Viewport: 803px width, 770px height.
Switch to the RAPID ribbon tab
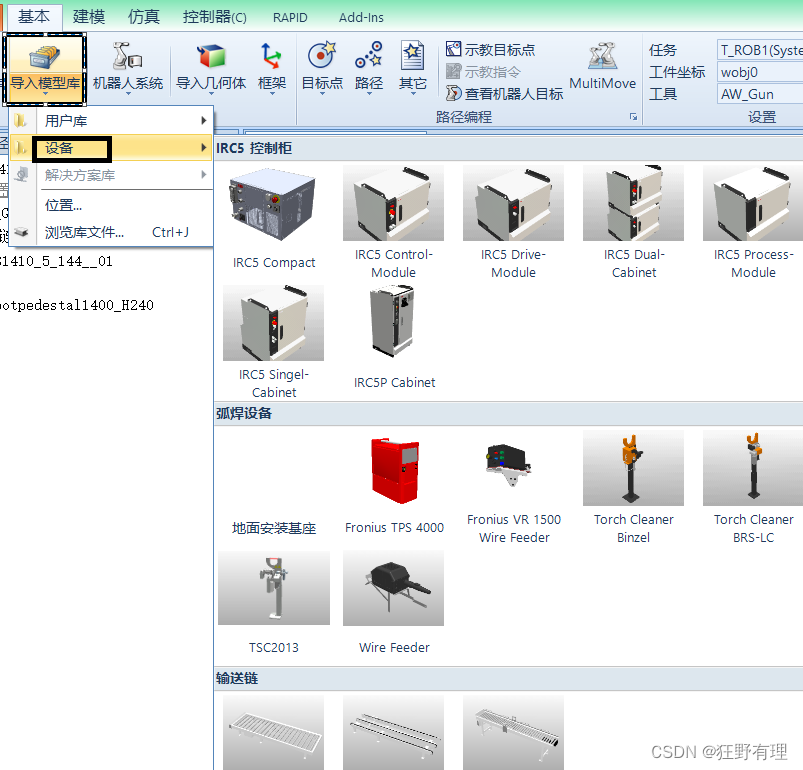(290, 17)
